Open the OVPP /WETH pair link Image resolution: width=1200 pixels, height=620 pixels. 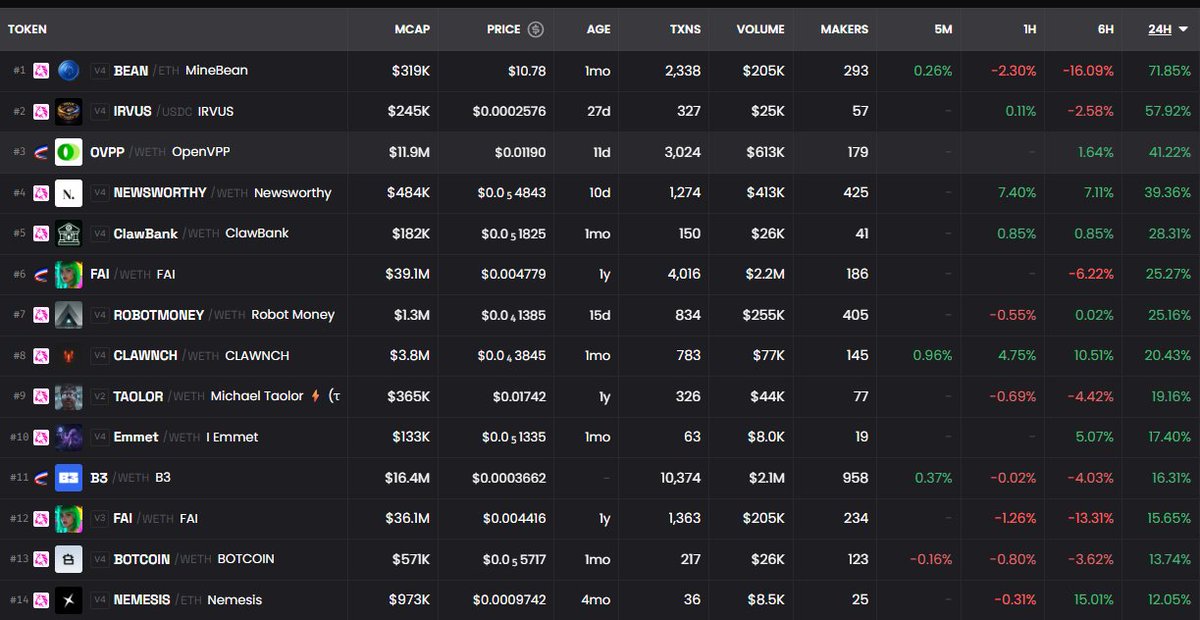point(127,152)
